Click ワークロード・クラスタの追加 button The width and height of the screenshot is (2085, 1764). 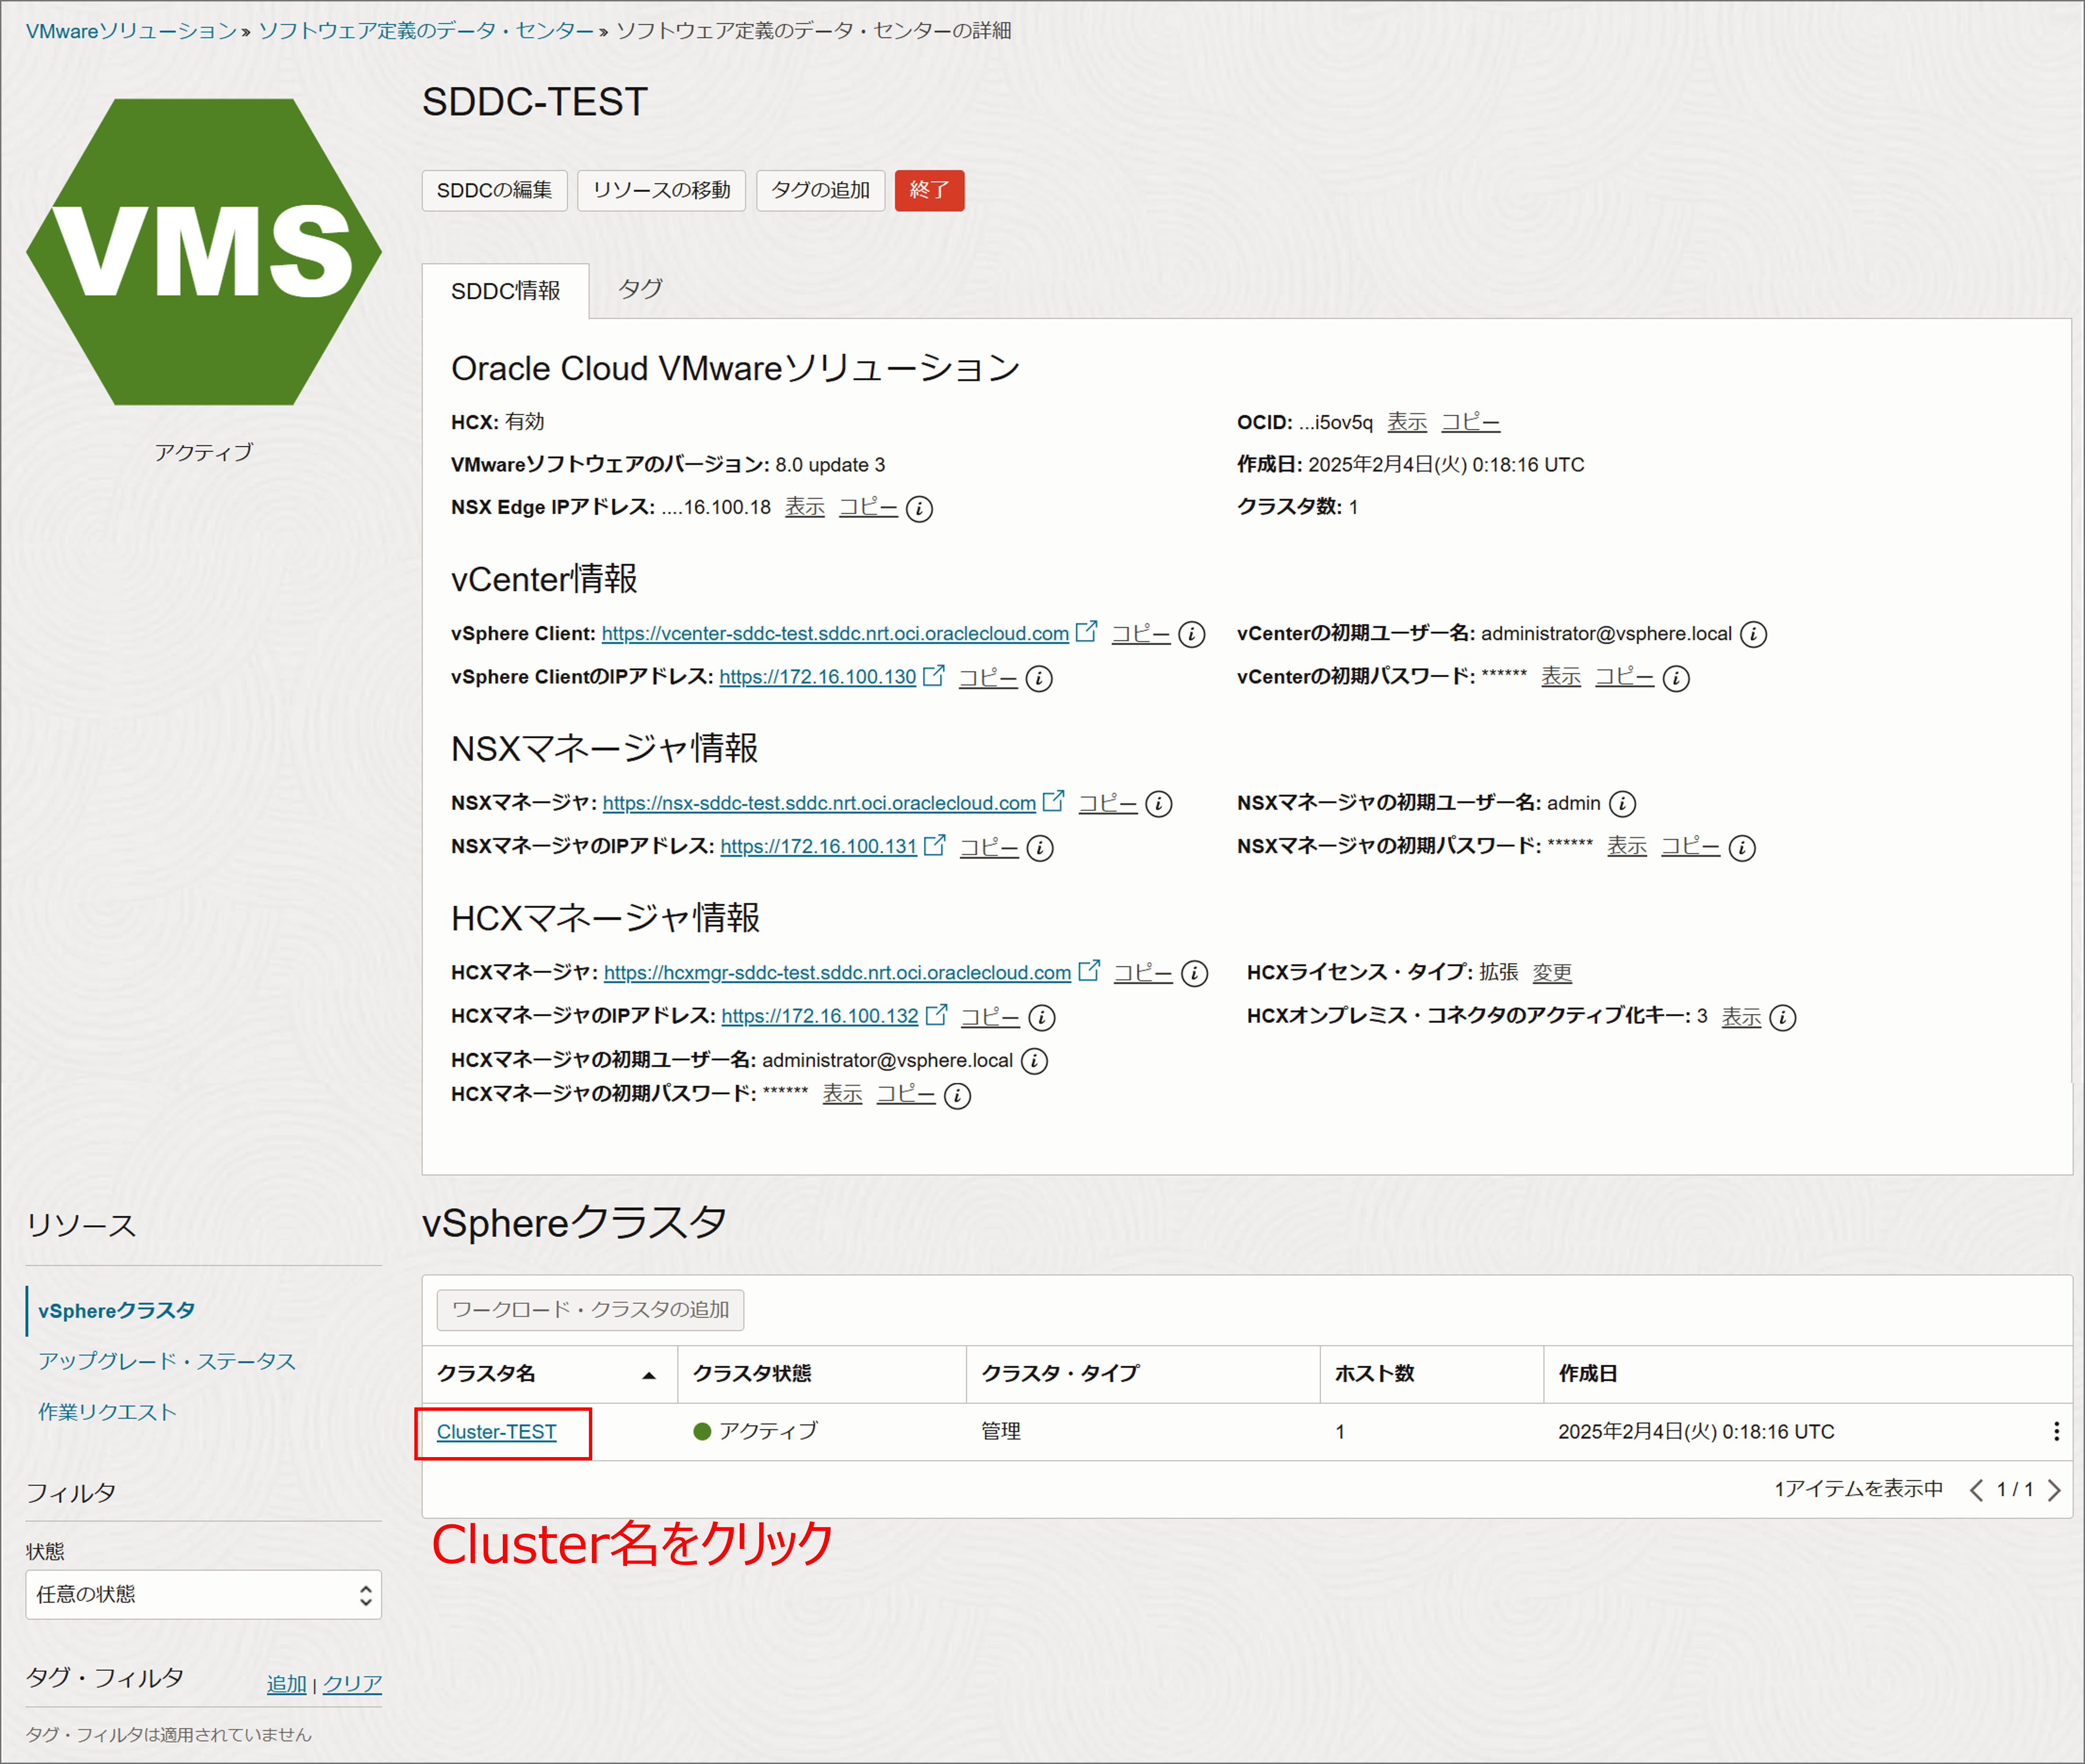coord(590,1310)
